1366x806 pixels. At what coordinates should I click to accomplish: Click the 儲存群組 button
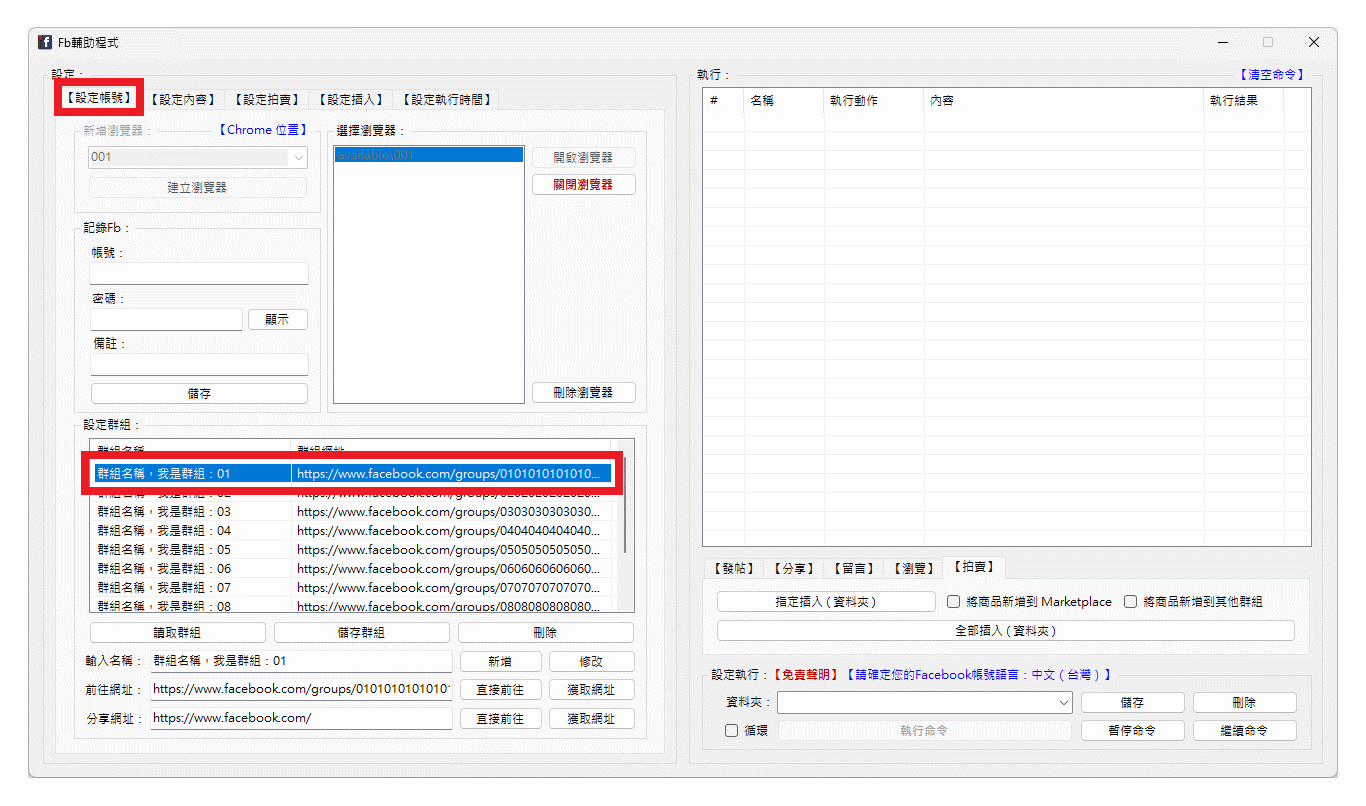(x=362, y=632)
